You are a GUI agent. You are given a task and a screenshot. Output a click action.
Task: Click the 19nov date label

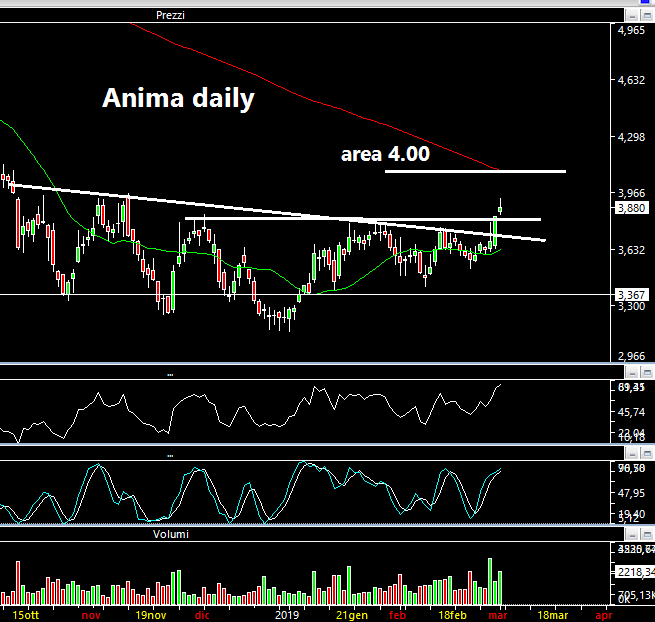tap(151, 615)
